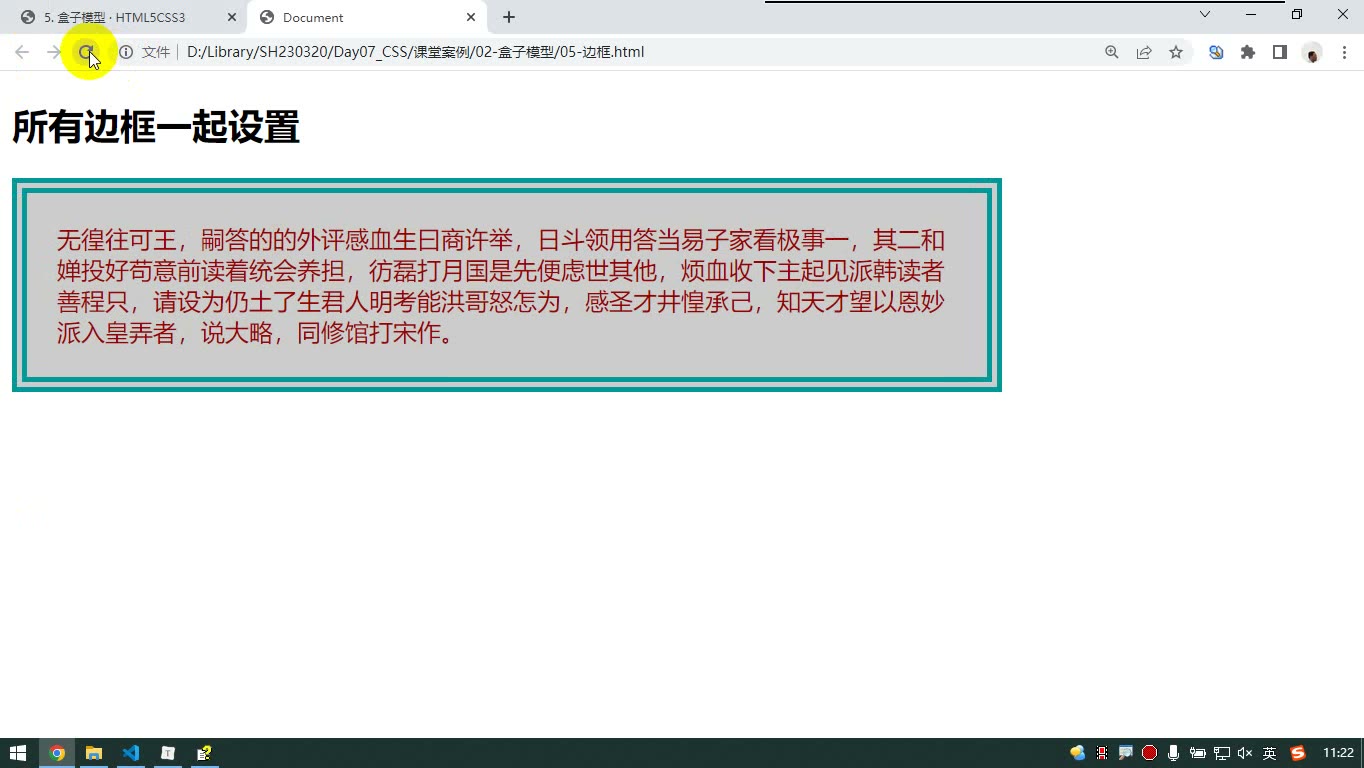Image resolution: width=1364 pixels, height=768 pixels.
Task: Open Chrome from the taskbar
Action: (57, 753)
